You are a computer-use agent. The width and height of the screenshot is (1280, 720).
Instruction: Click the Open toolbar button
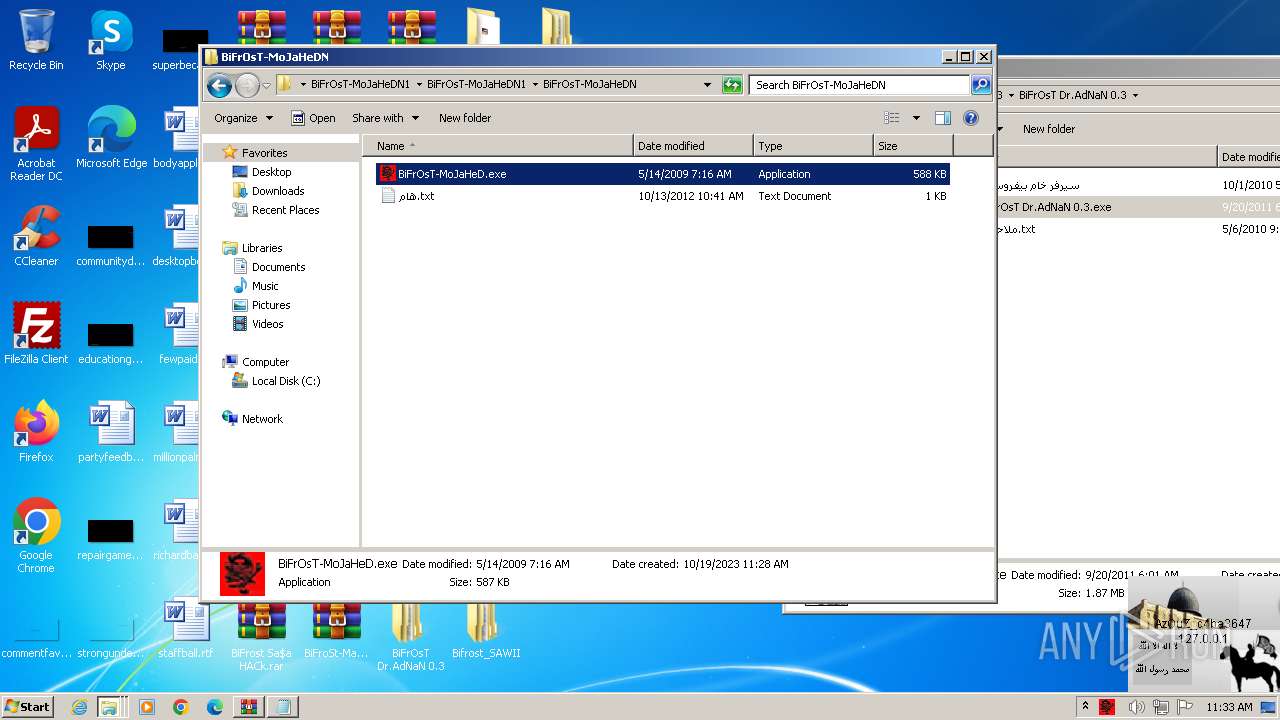(313, 118)
